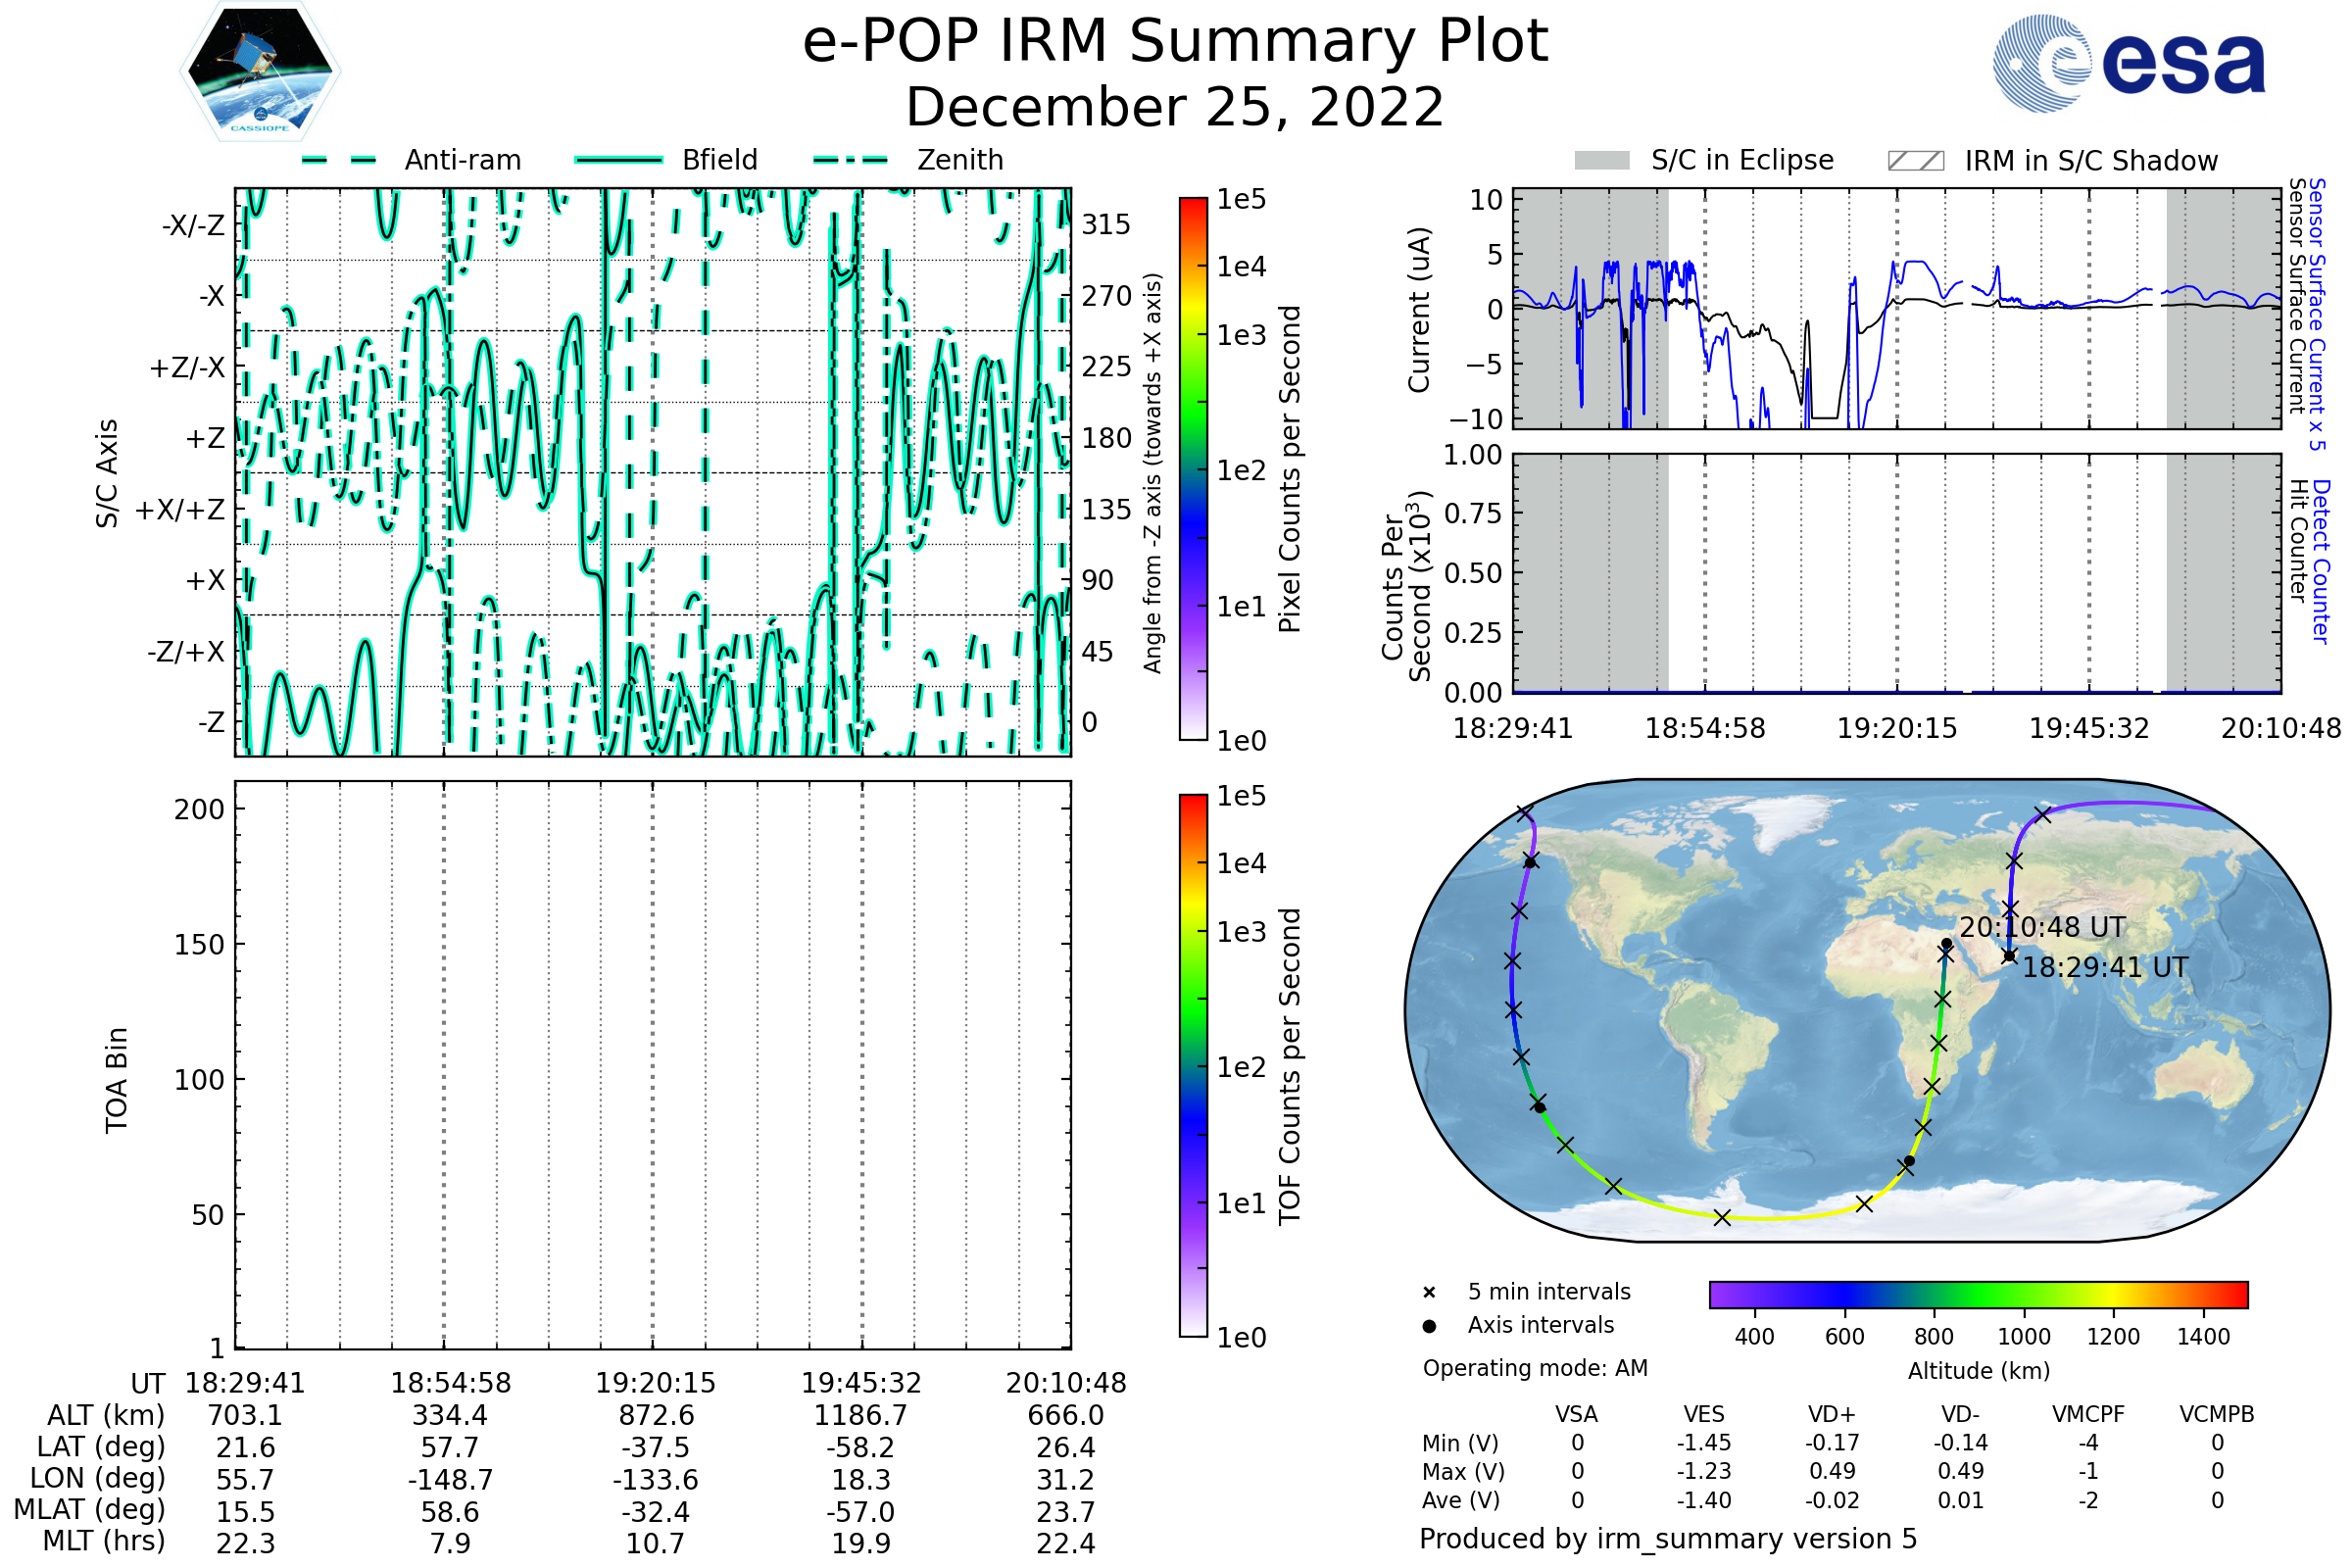
Task: Click the 20:10:48 UT map label
Action: click(x=2042, y=927)
